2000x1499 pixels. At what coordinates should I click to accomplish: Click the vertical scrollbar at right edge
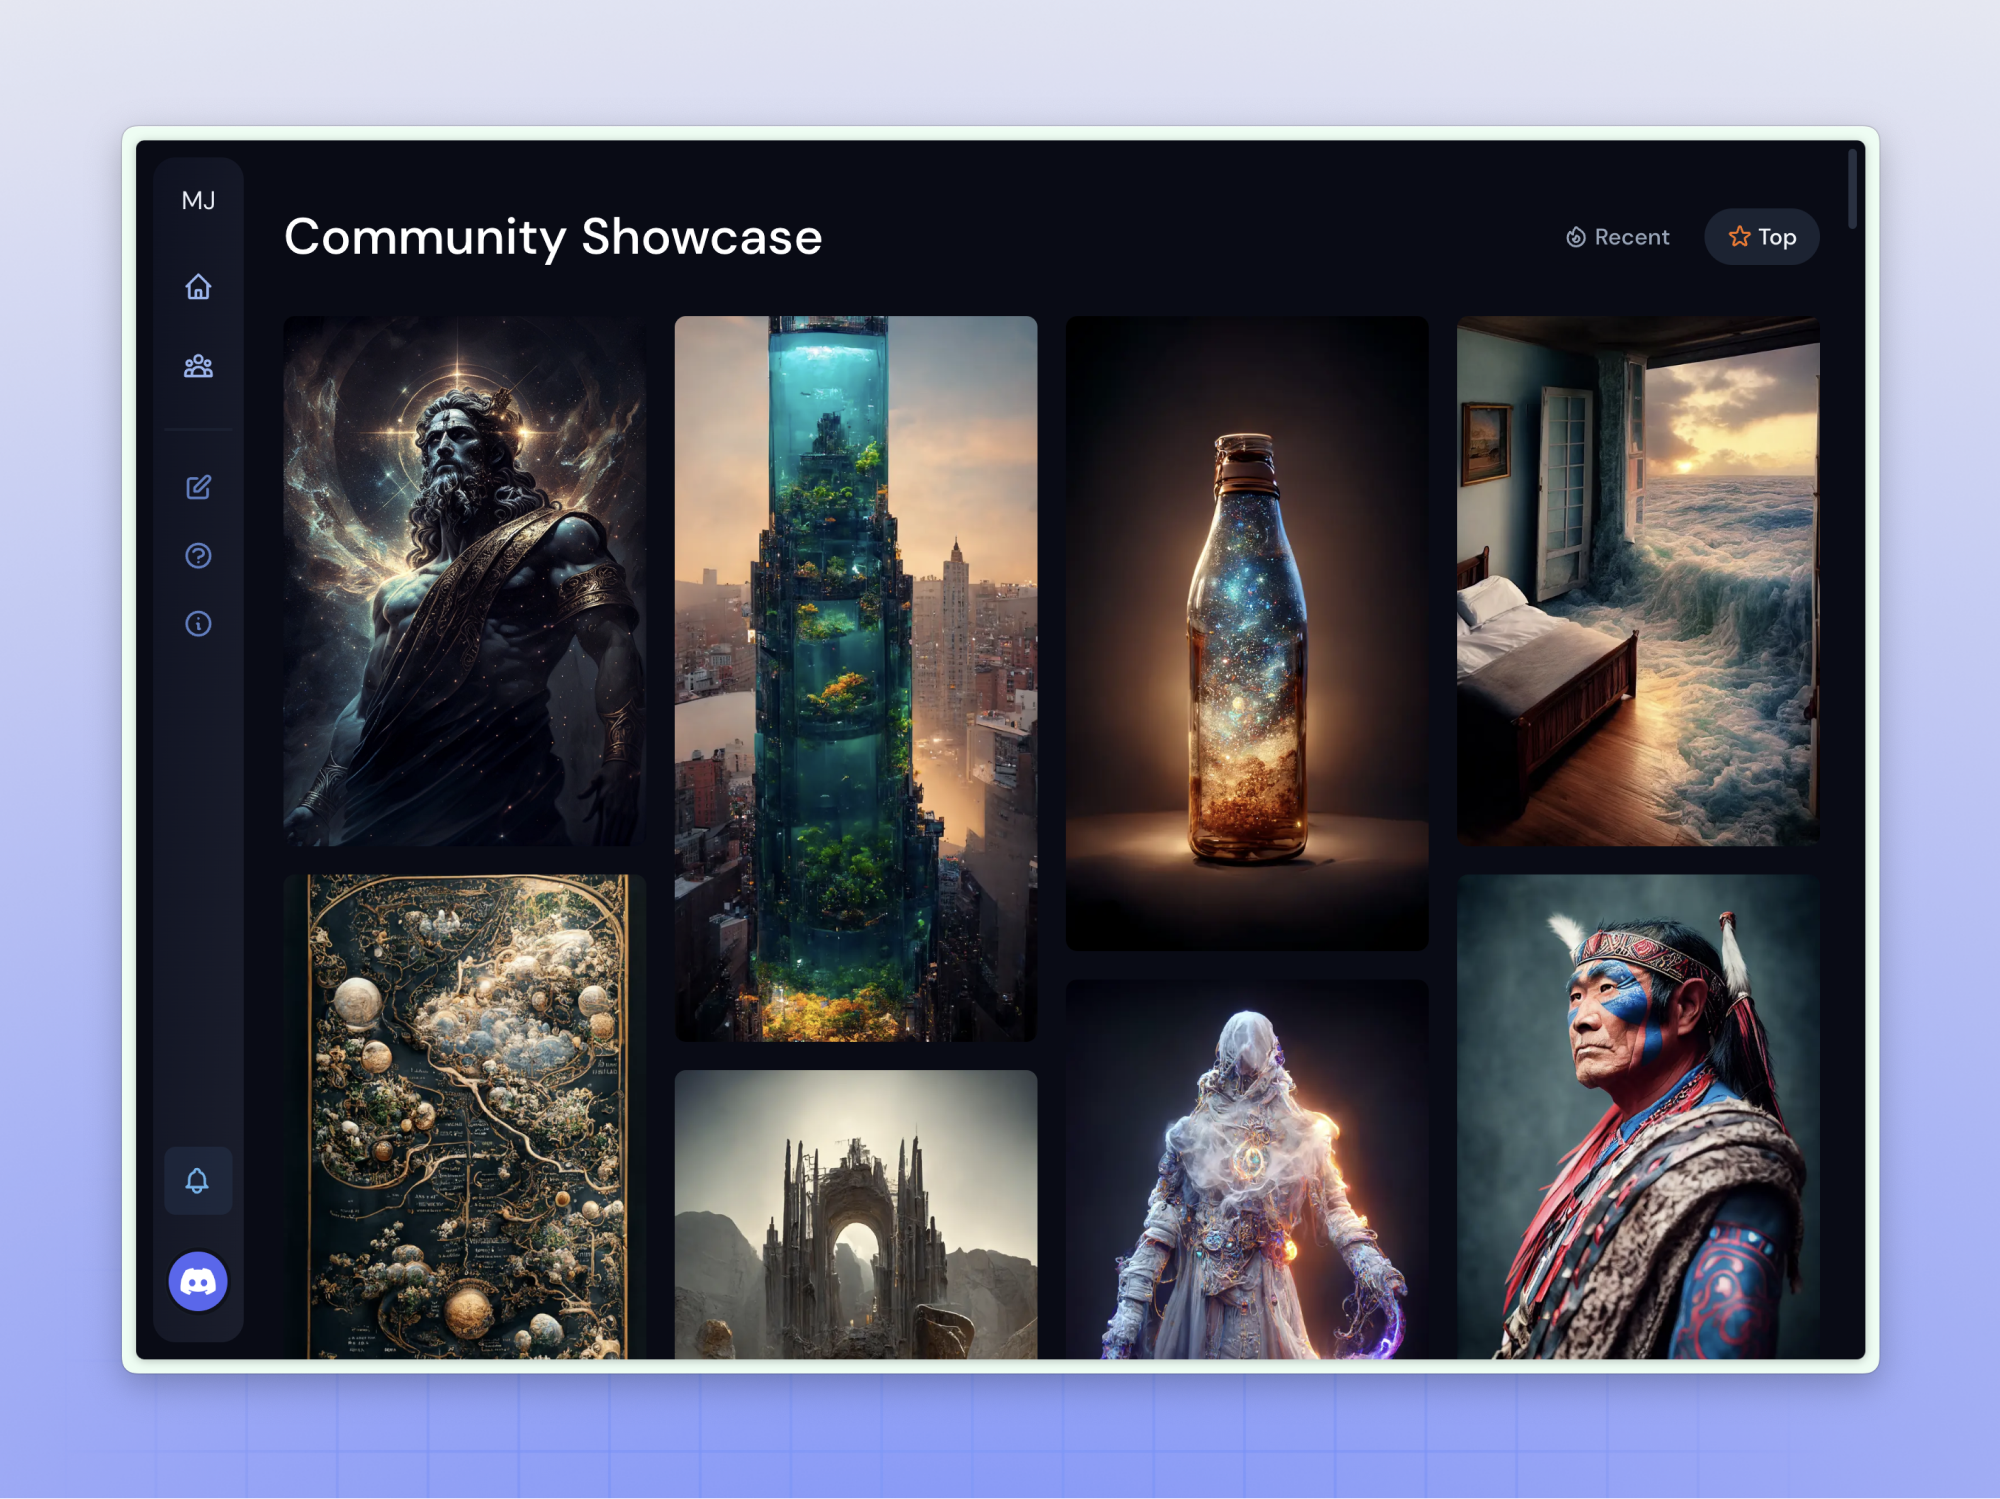[1852, 189]
